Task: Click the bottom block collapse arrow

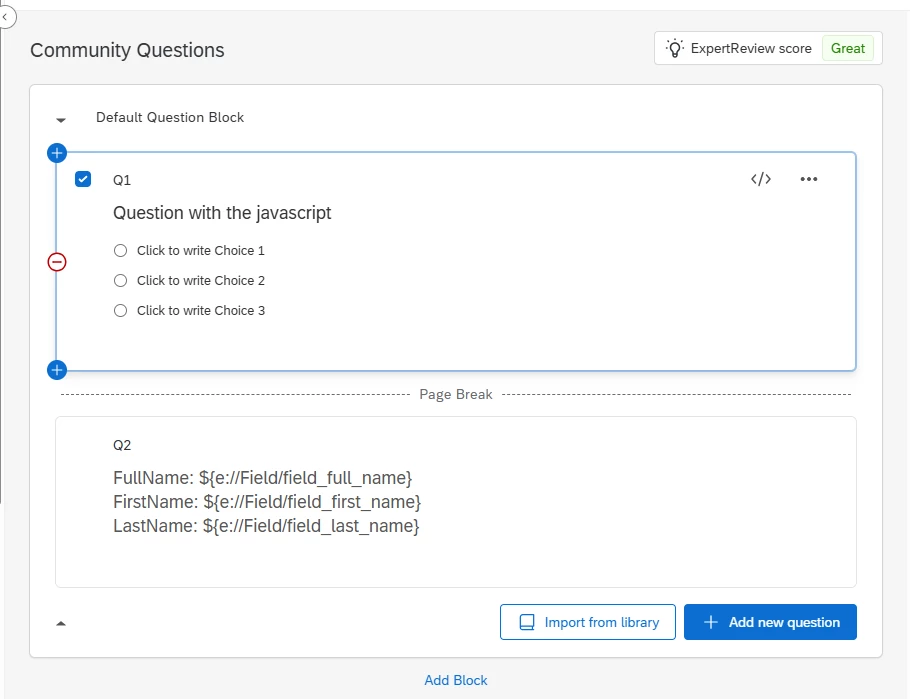Action: click(x=61, y=623)
